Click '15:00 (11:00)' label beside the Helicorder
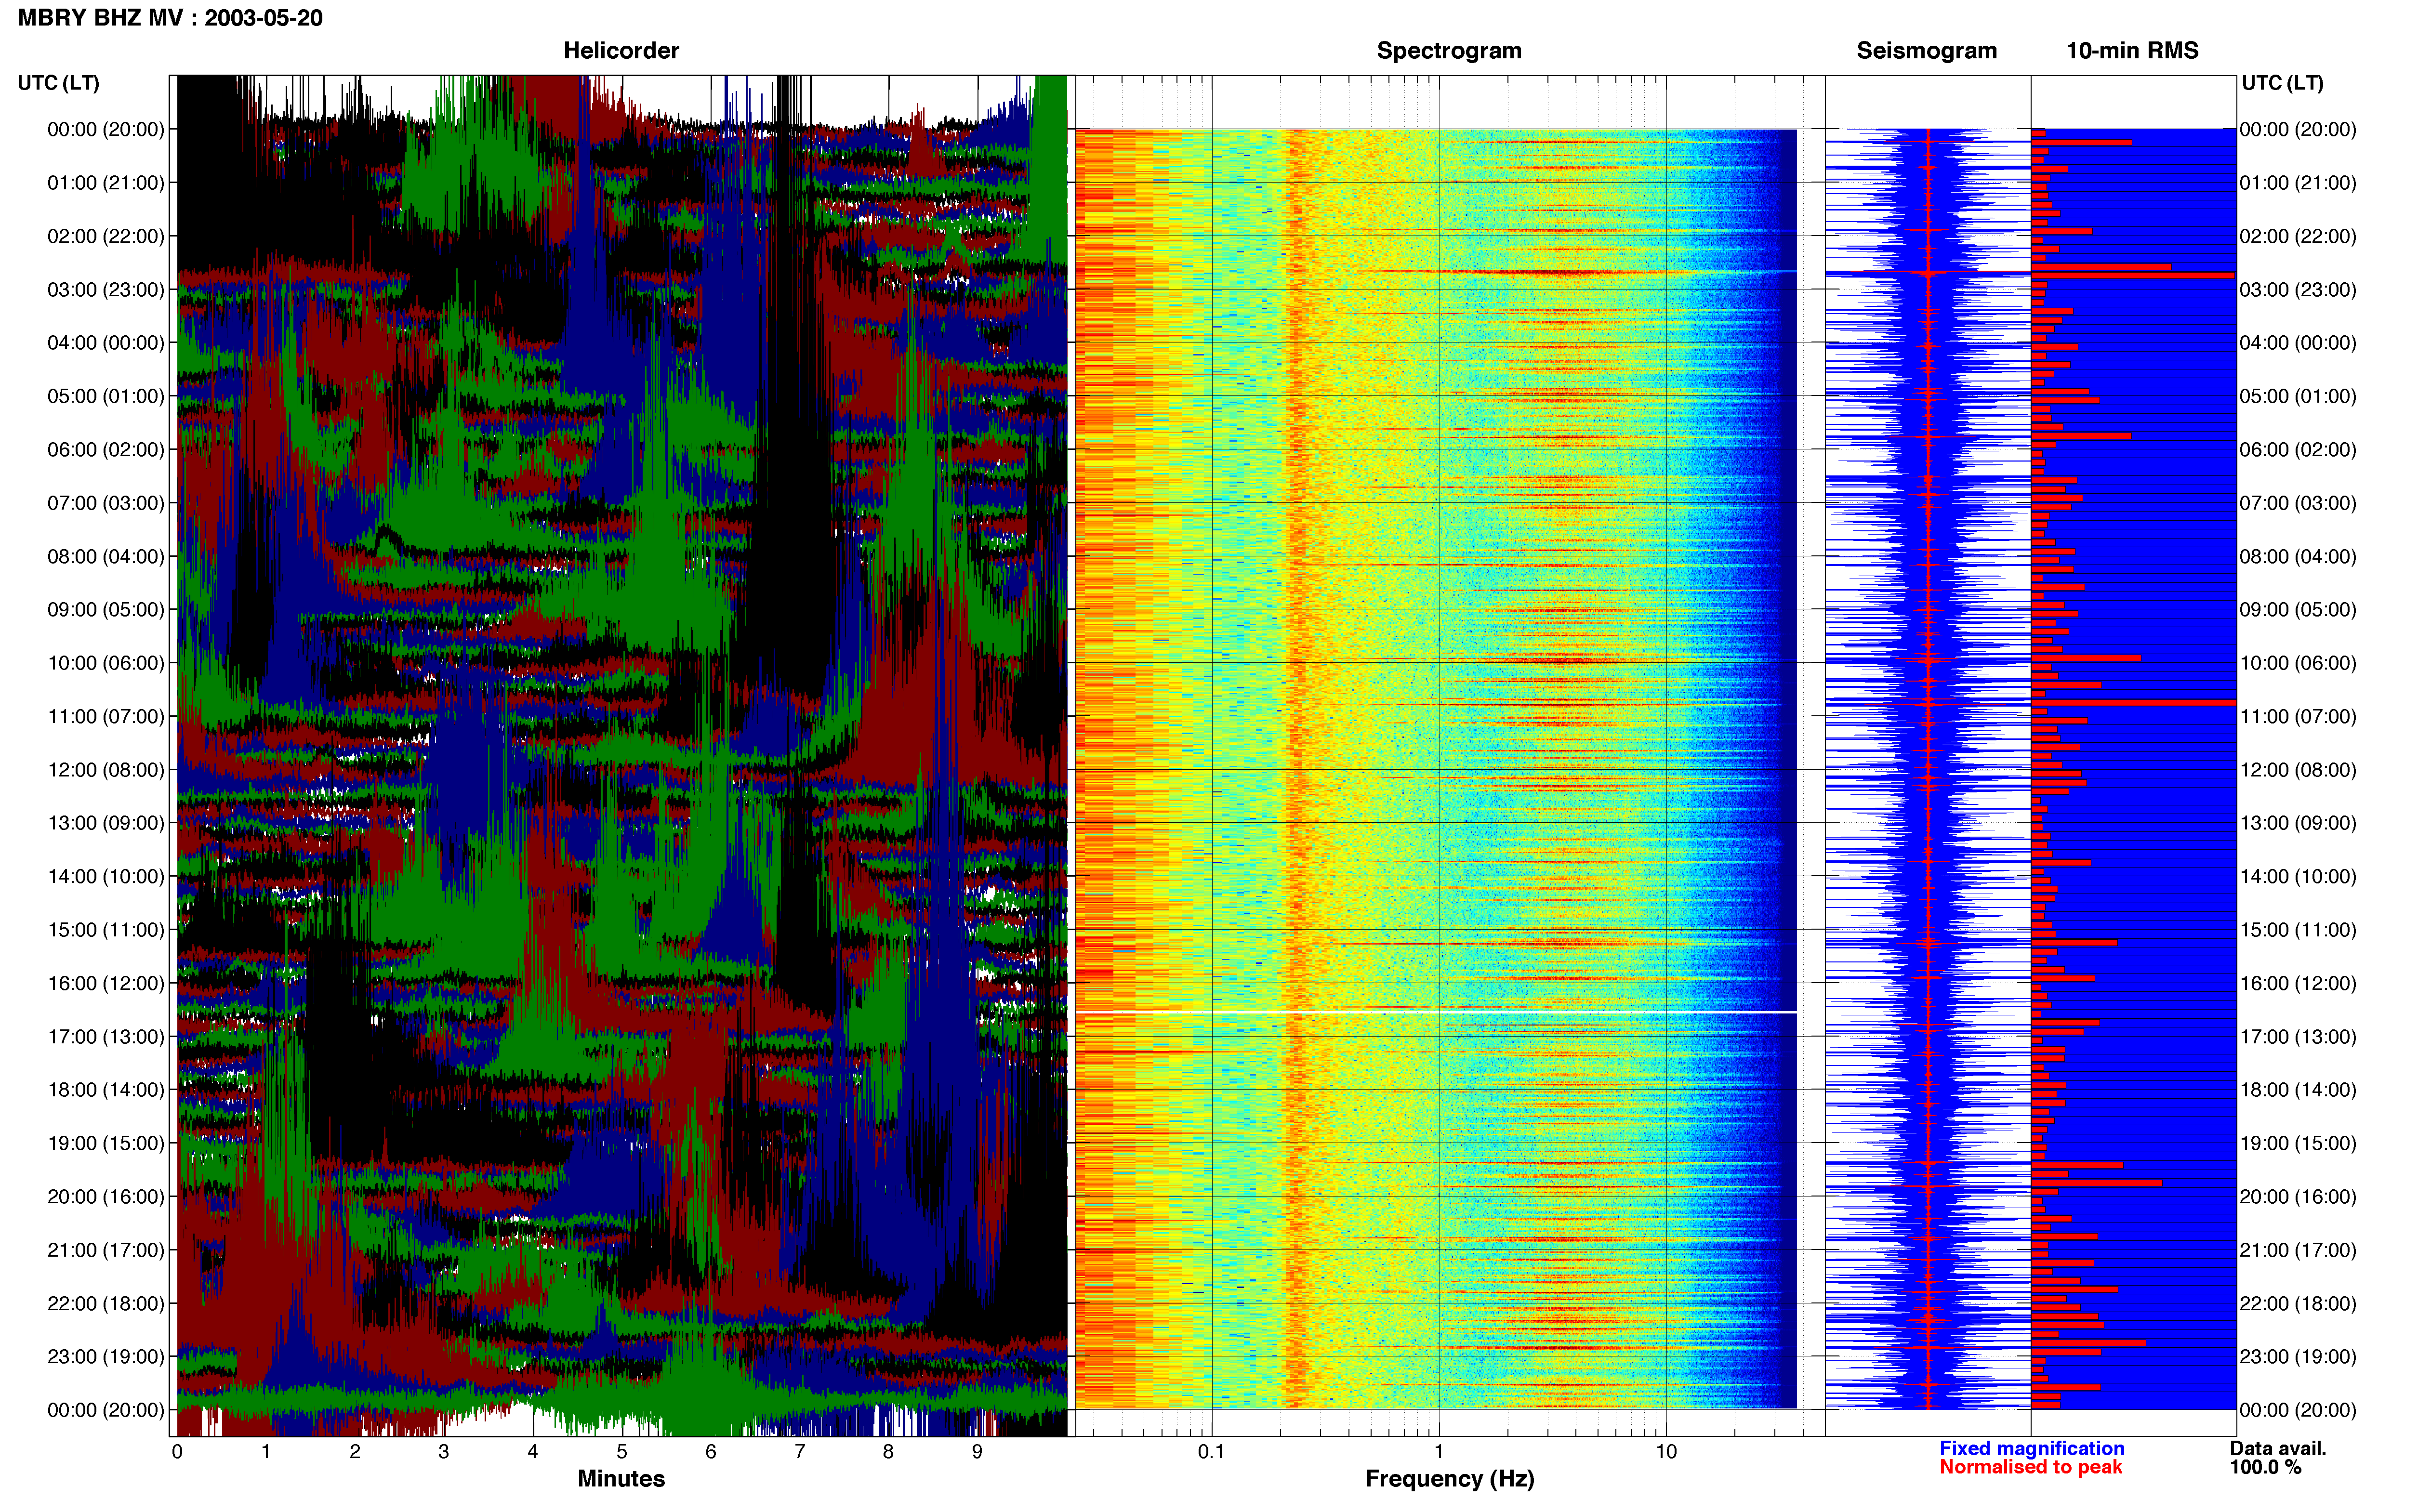 pyautogui.click(x=106, y=930)
